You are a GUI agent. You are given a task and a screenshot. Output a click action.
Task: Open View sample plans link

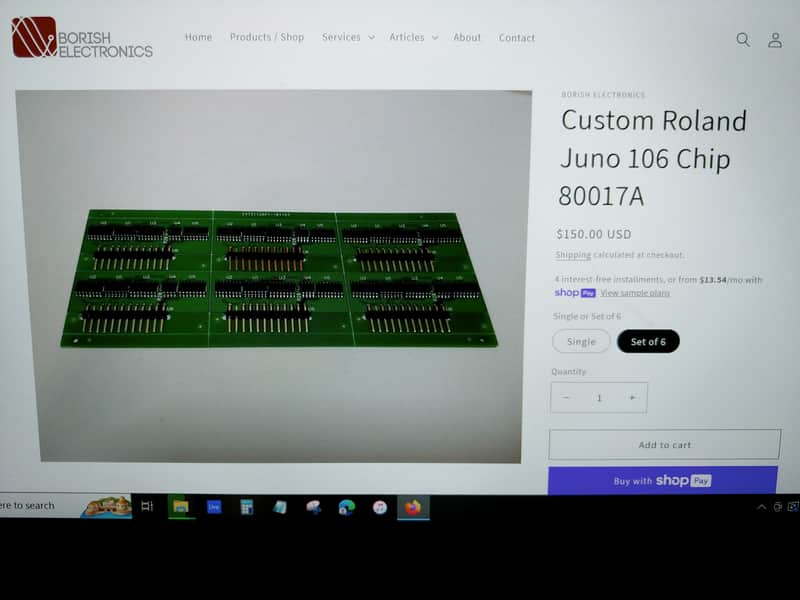(635, 293)
